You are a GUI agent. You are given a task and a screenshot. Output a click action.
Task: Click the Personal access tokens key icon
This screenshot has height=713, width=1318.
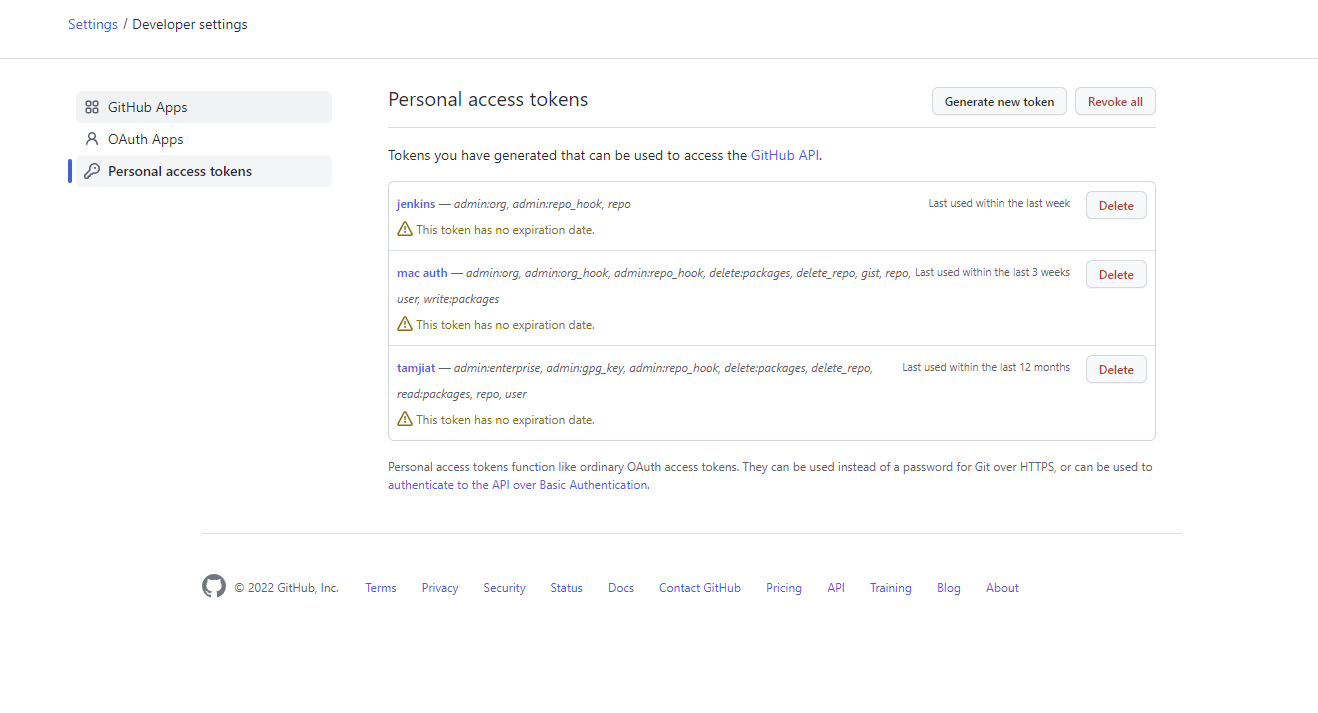coord(92,171)
